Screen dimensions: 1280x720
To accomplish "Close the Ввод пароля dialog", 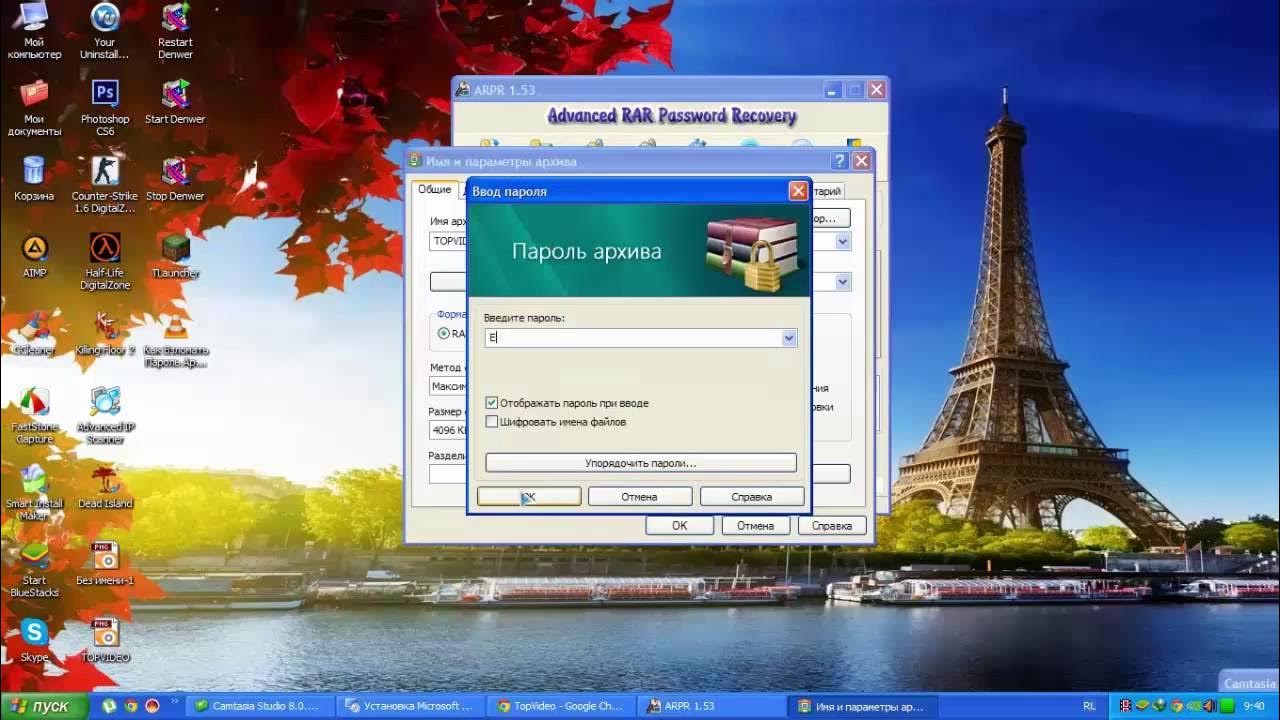I will [x=798, y=191].
